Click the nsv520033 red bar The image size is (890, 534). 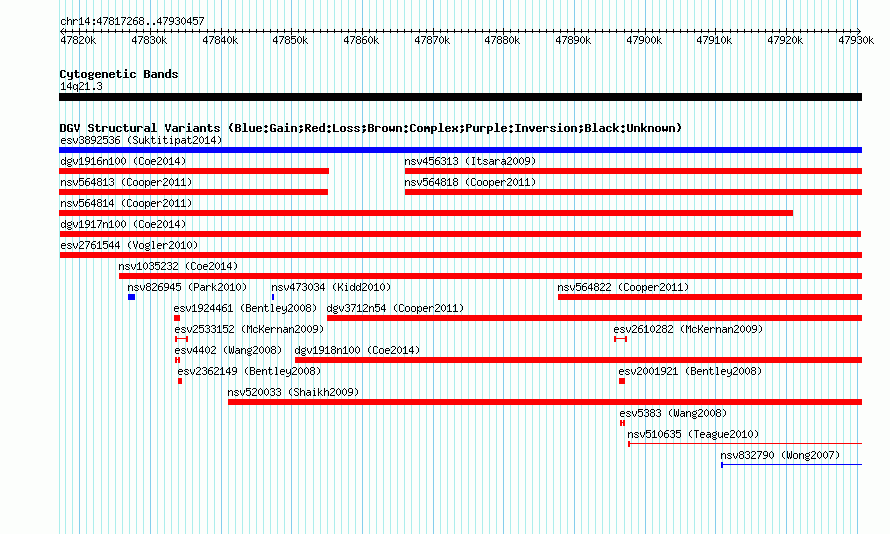point(545,402)
